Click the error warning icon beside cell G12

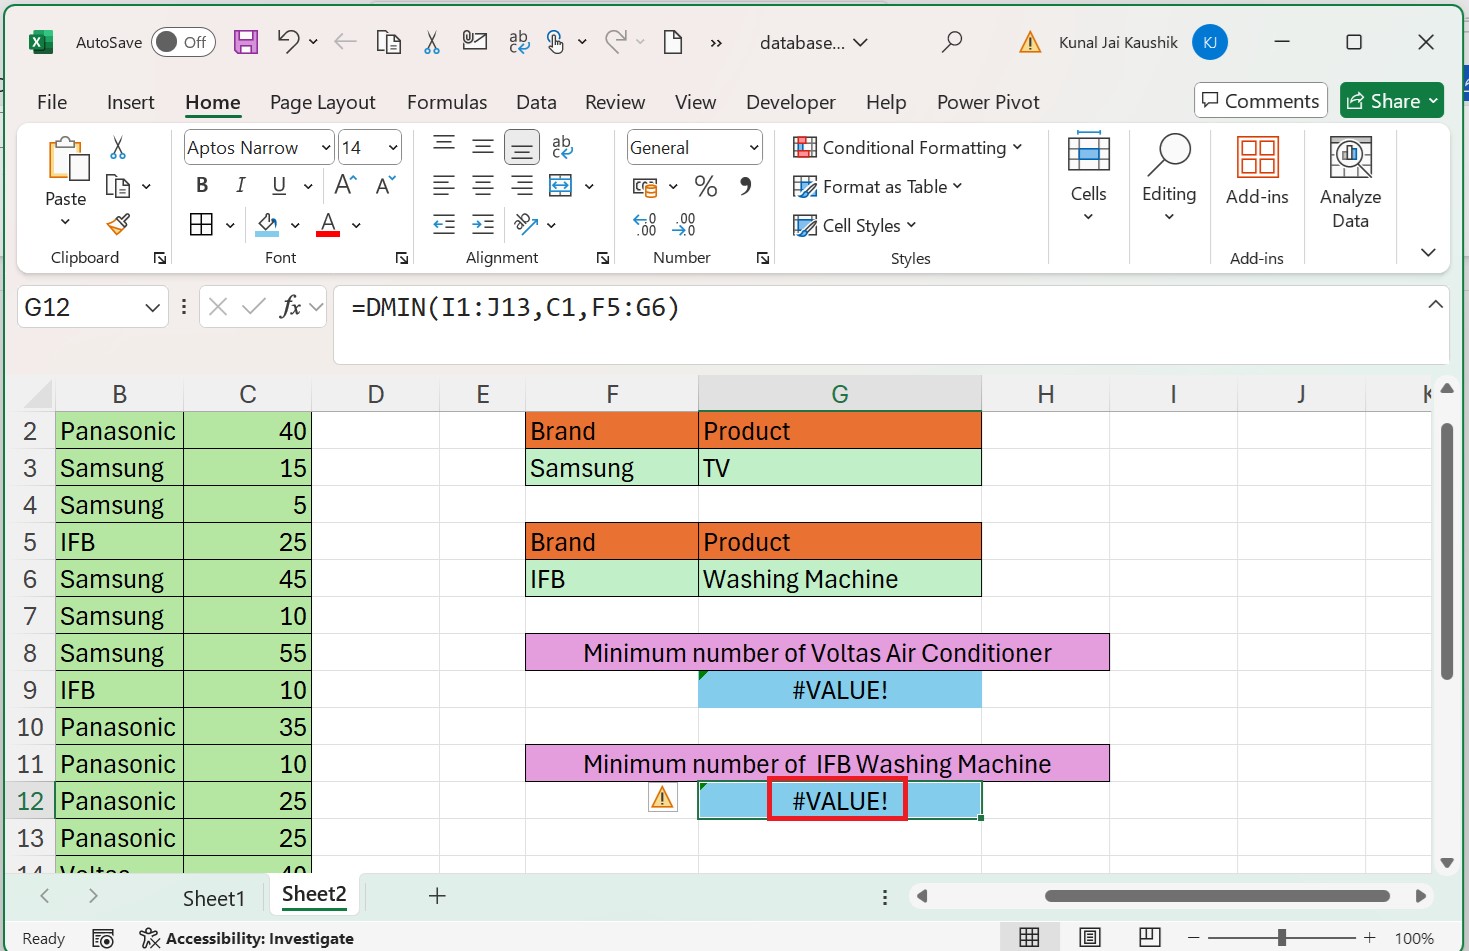662,797
